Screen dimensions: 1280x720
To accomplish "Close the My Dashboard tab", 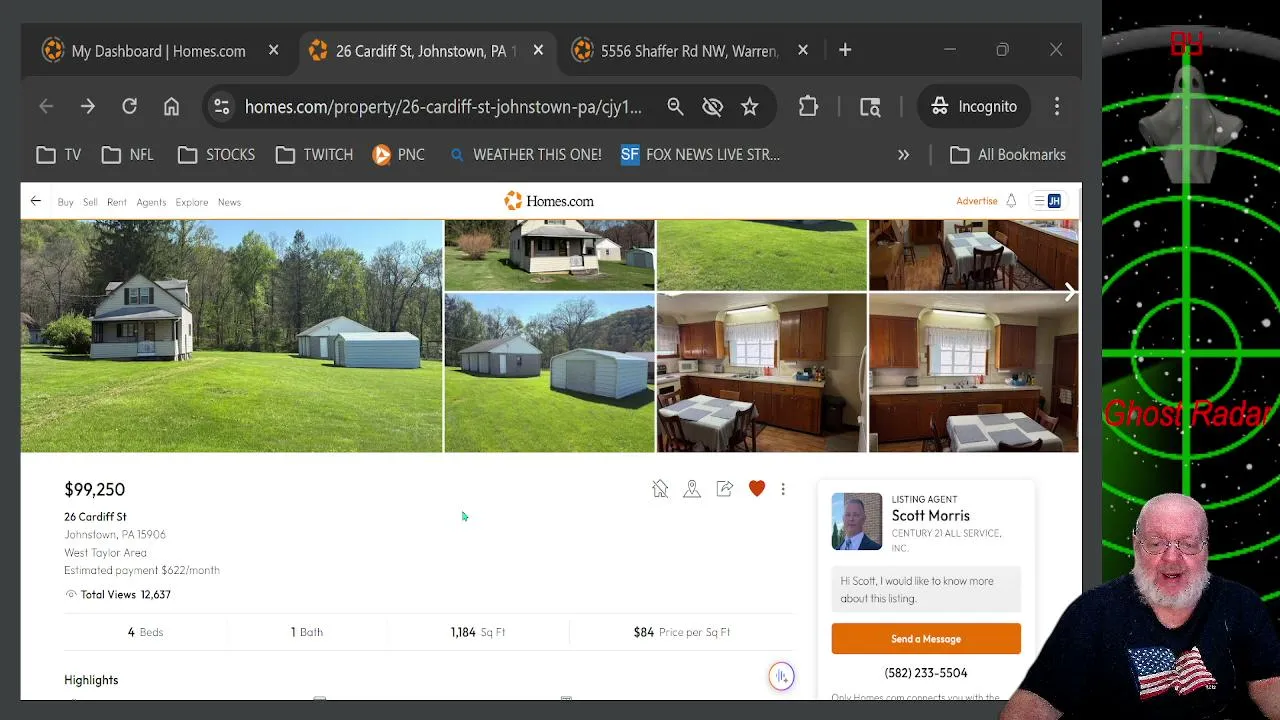I will tap(273, 50).
